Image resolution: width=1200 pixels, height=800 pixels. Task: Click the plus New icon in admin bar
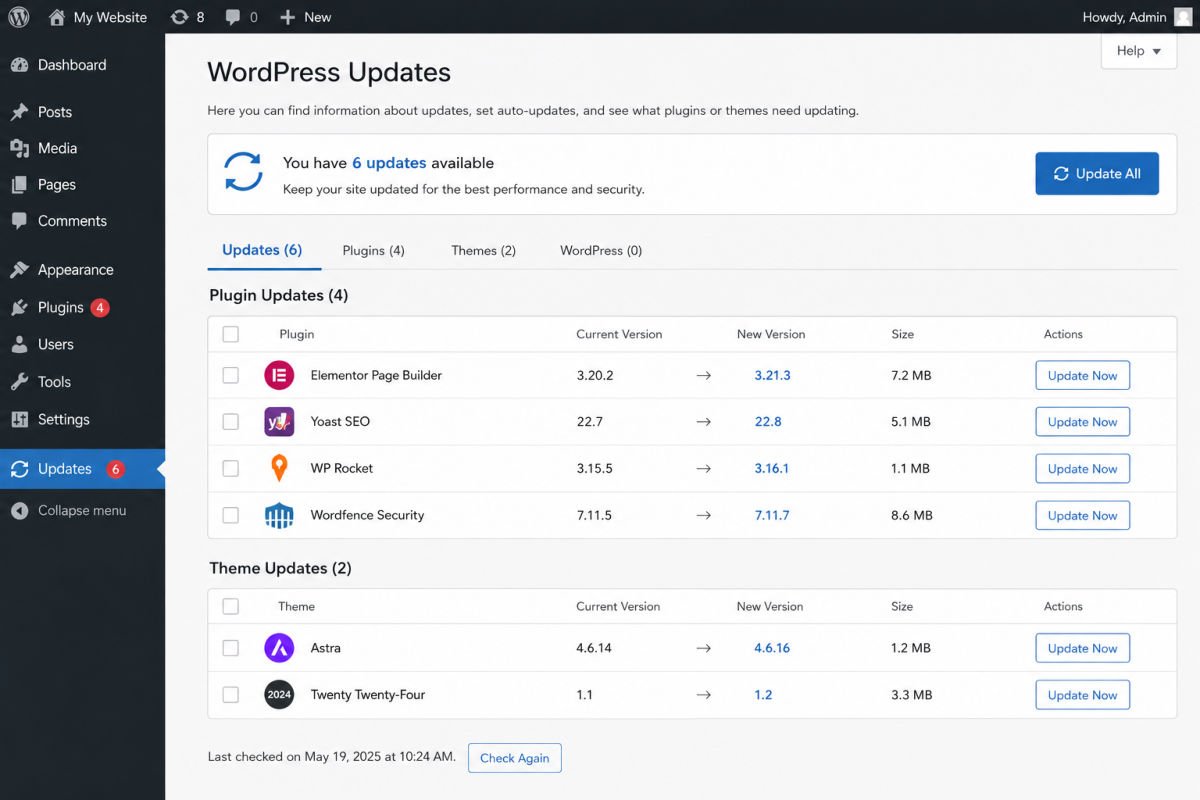point(288,17)
